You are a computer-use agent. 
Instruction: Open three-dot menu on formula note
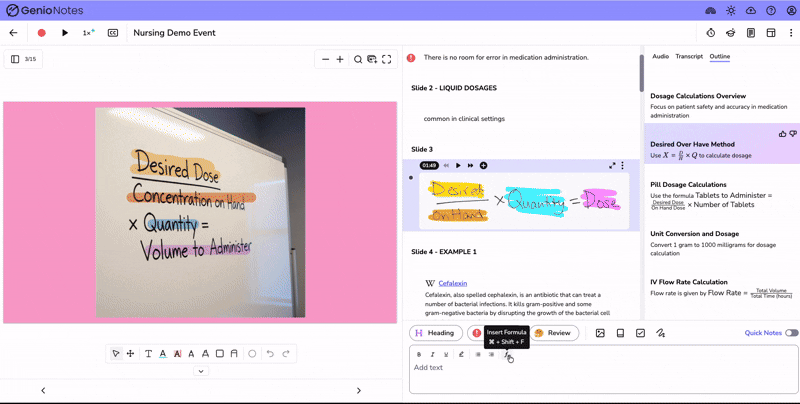pyautogui.click(x=622, y=165)
